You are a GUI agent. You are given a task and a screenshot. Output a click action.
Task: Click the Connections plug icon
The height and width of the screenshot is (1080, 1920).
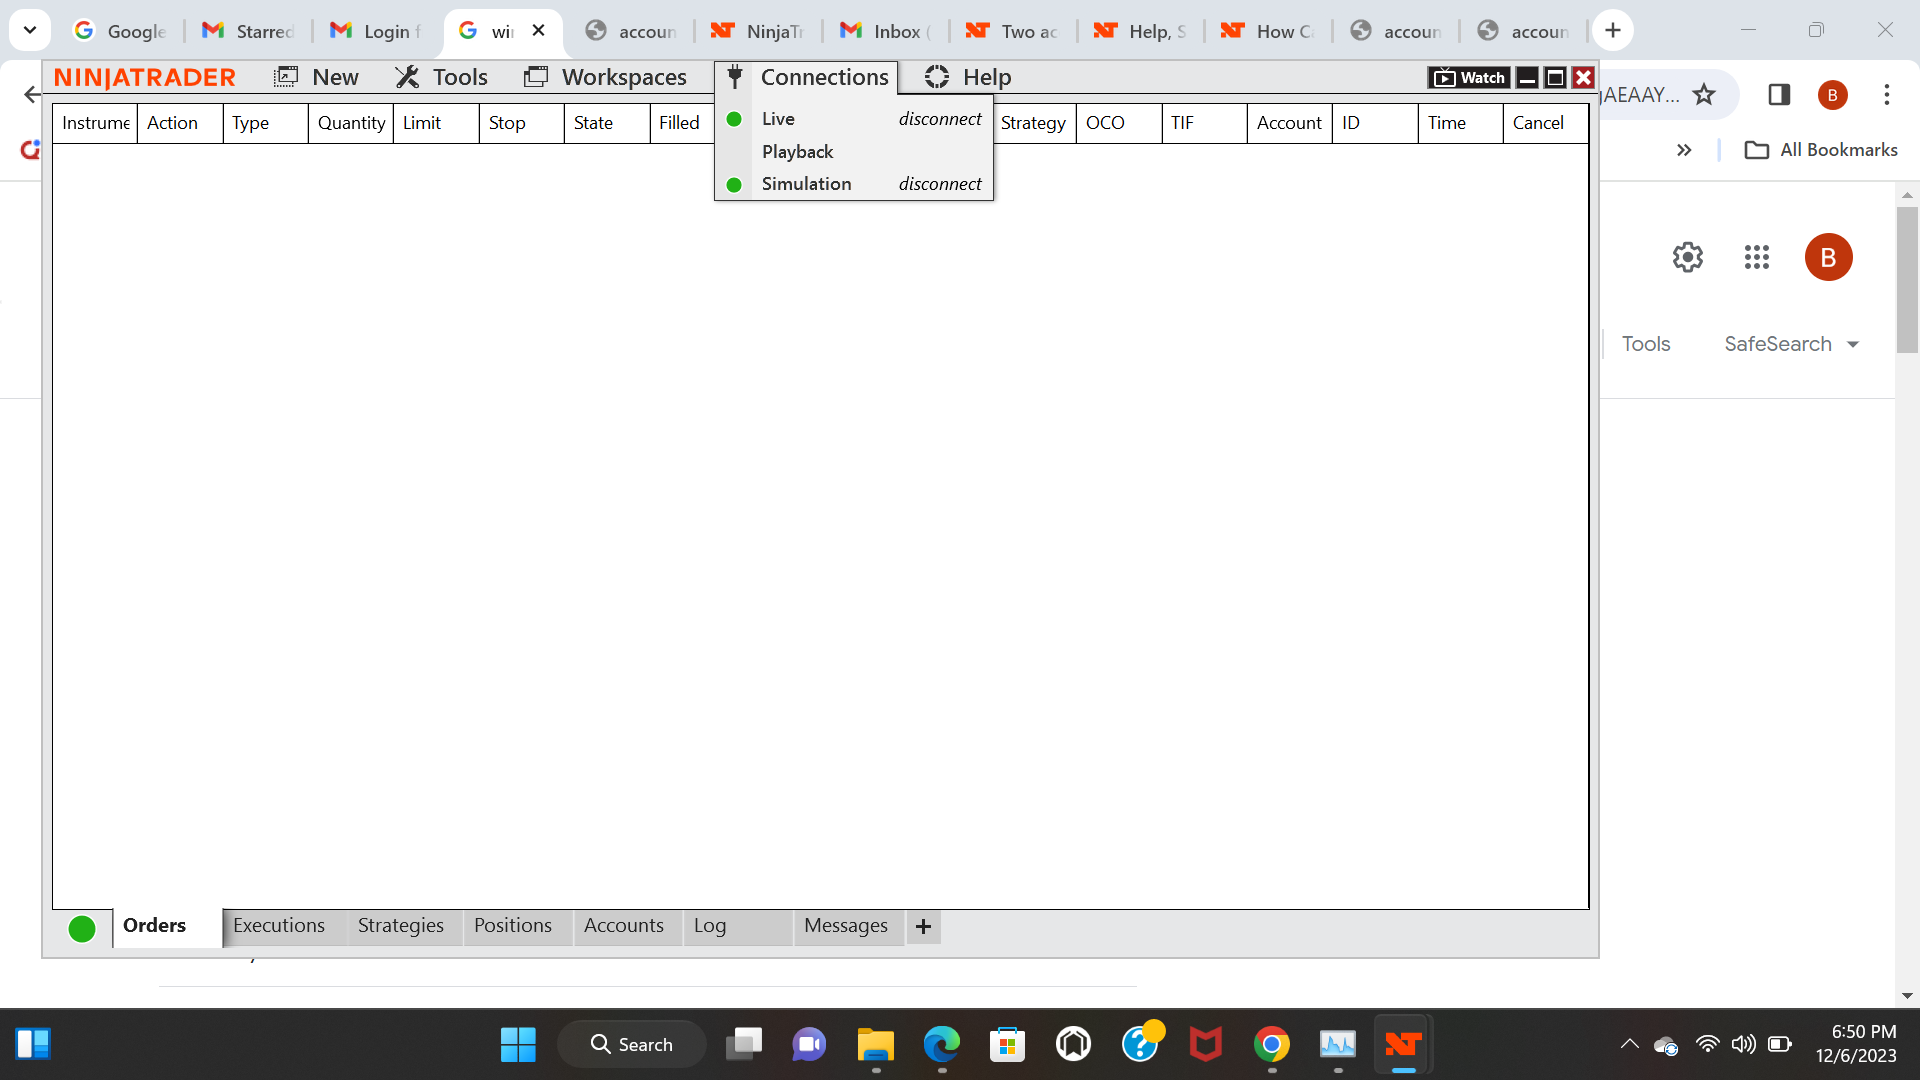(x=735, y=77)
